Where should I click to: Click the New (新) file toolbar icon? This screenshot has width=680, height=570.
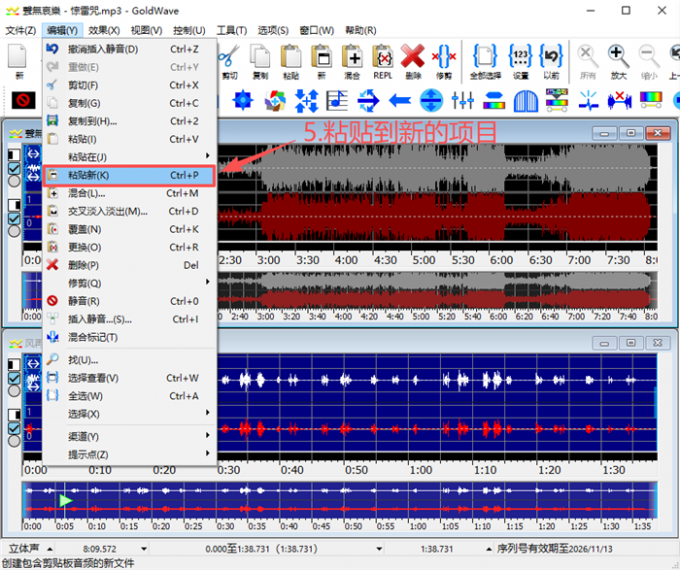pyautogui.click(x=19, y=57)
